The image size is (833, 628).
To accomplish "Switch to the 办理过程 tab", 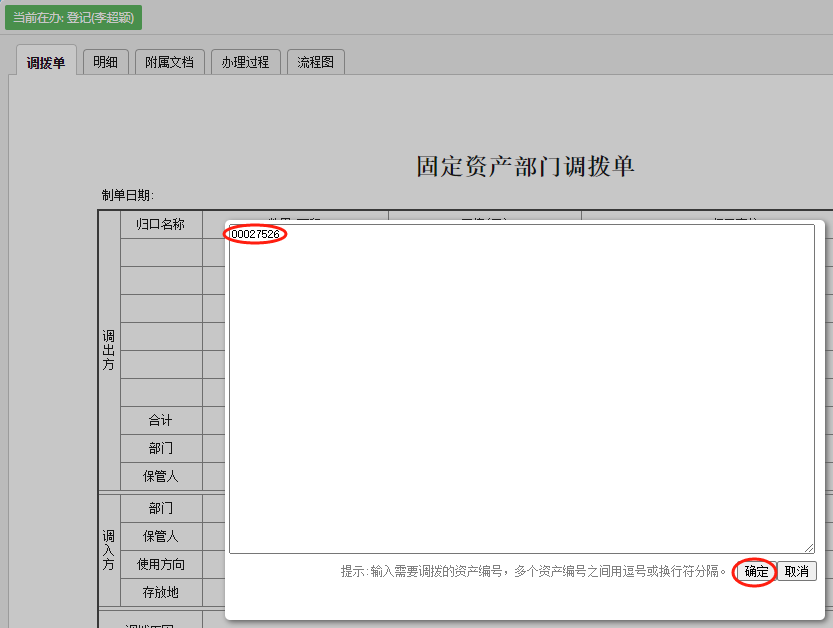I will pyautogui.click(x=245, y=62).
